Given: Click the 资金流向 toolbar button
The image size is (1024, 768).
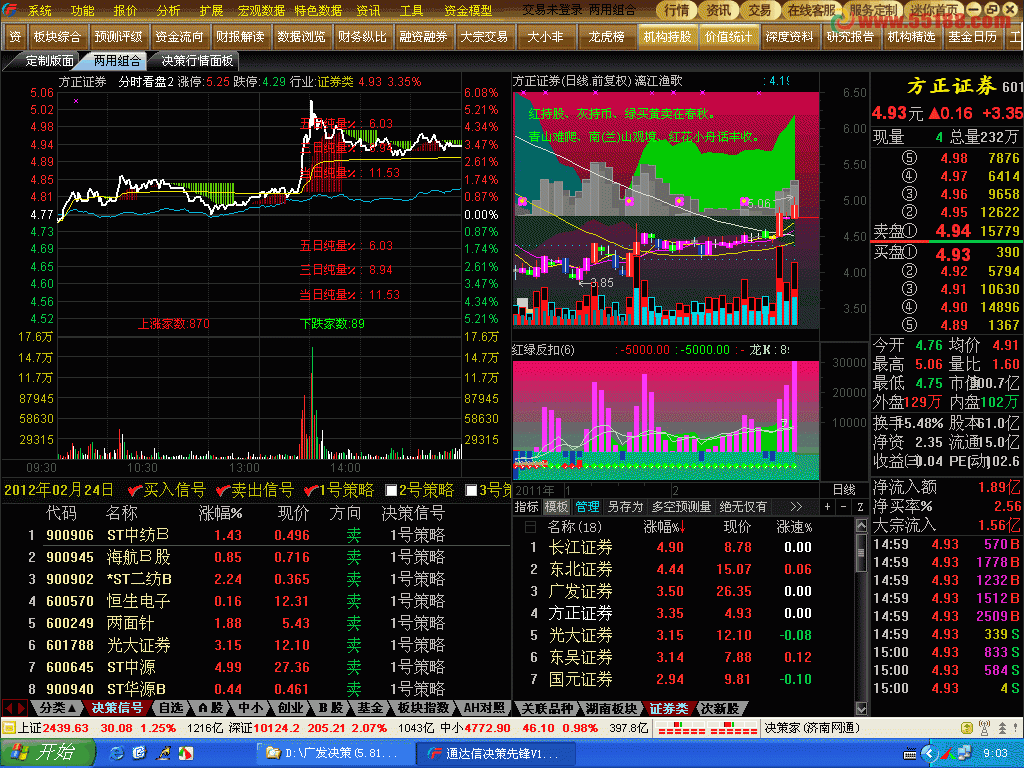Looking at the screenshot, I should 179,37.
